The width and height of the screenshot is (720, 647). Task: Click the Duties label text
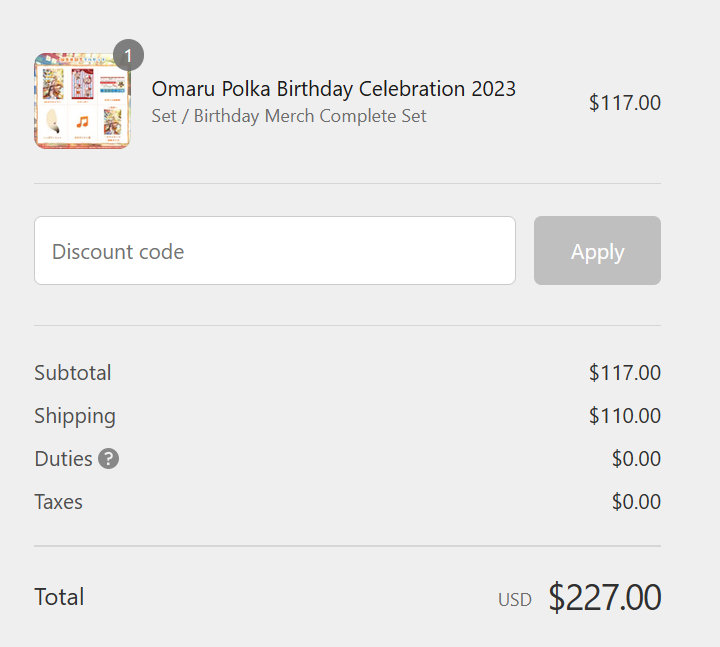tap(64, 459)
